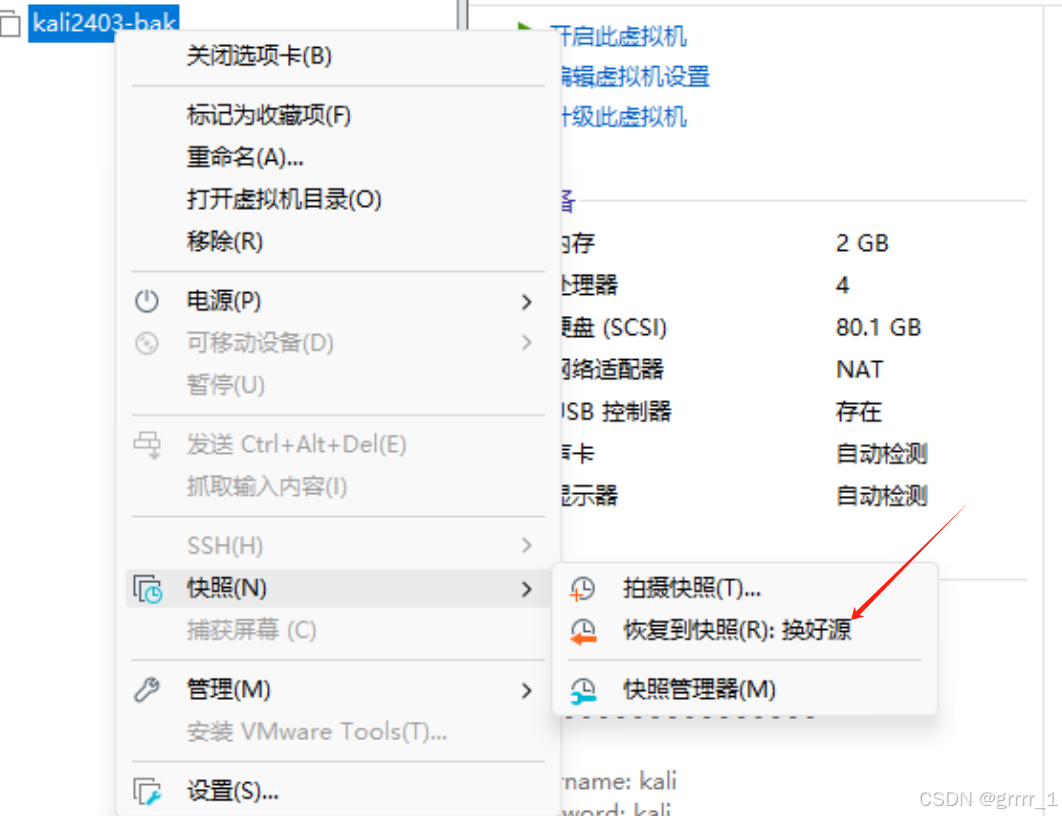The width and height of the screenshot is (1062, 816).
Task: Click the memory value 2 GB
Action: pyautogui.click(x=862, y=243)
